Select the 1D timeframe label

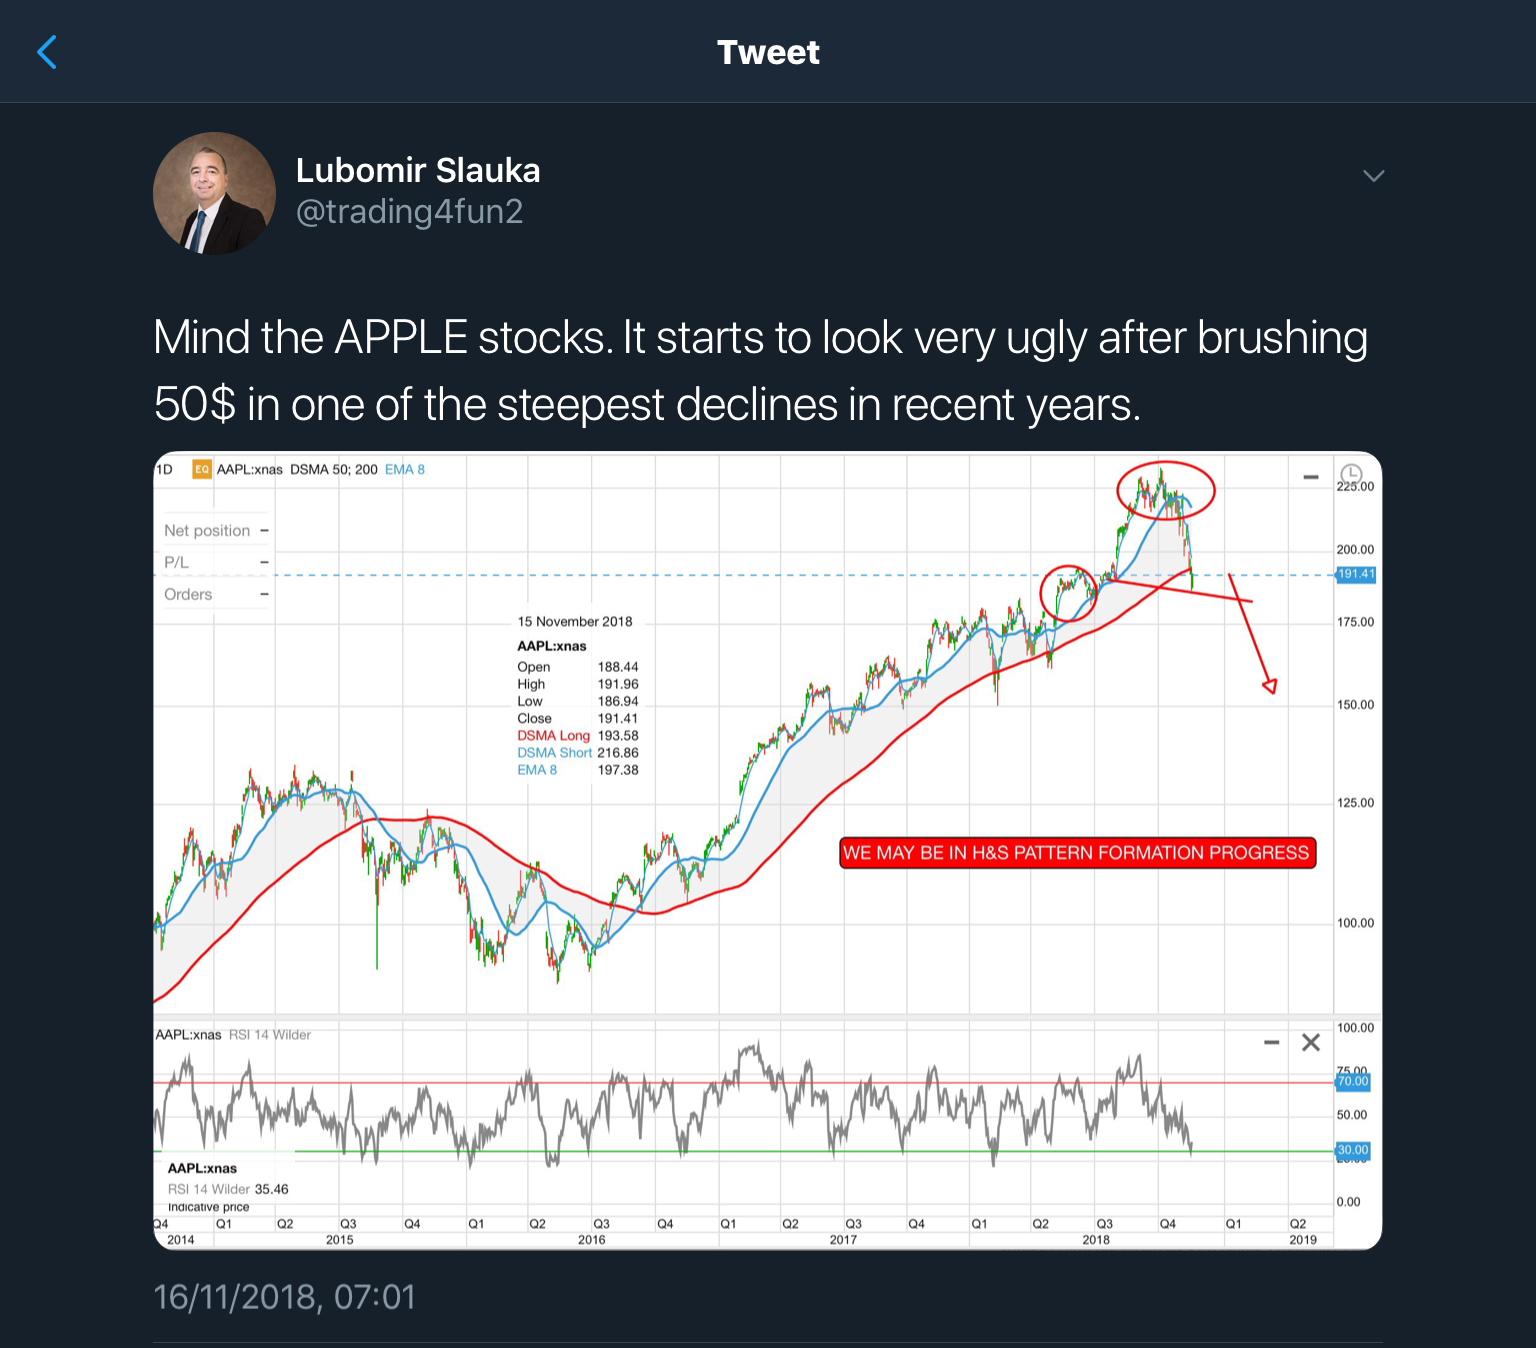point(165,469)
